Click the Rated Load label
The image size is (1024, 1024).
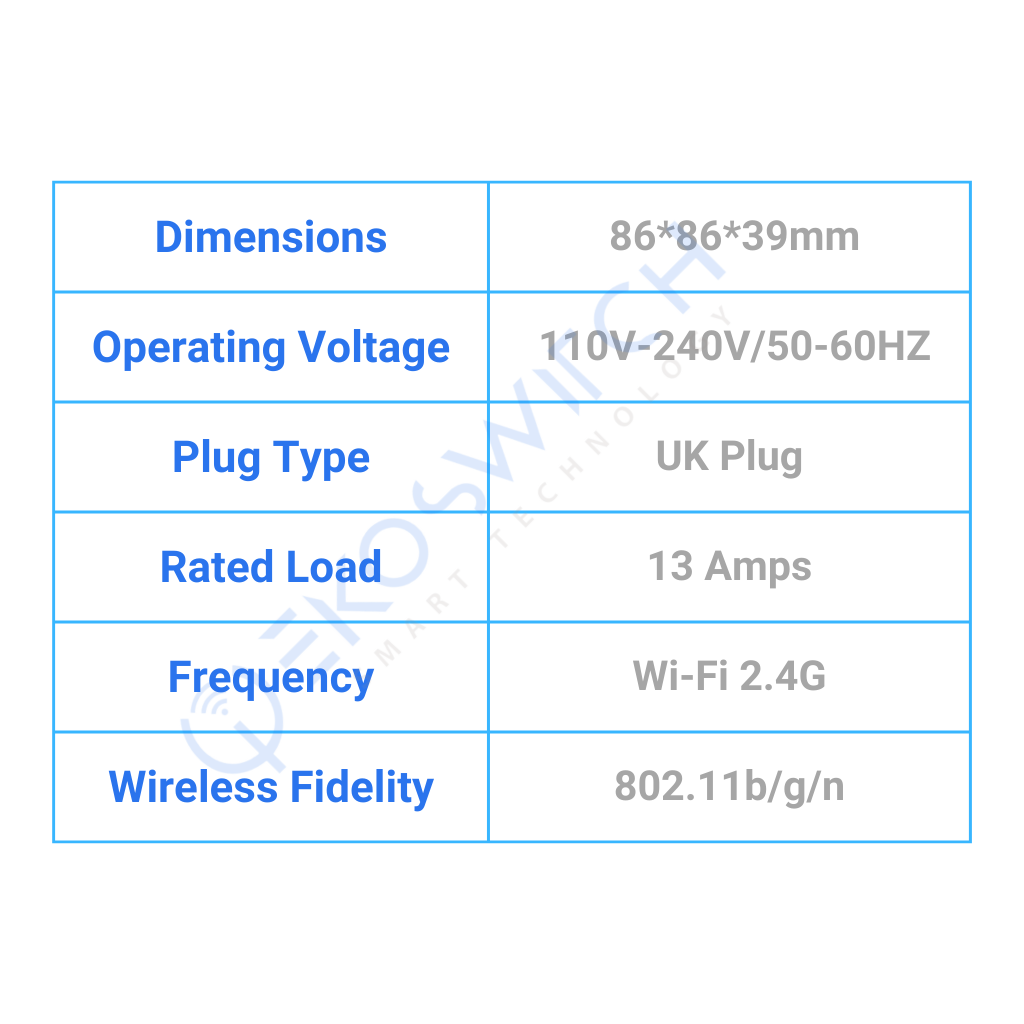point(271,567)
